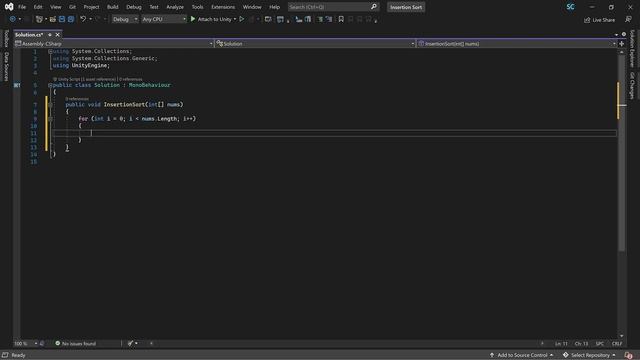The width and height of the screenshot is (640, 360).
Task: Click the CRLF line ending indicator
Action: (x=617, y=344)
